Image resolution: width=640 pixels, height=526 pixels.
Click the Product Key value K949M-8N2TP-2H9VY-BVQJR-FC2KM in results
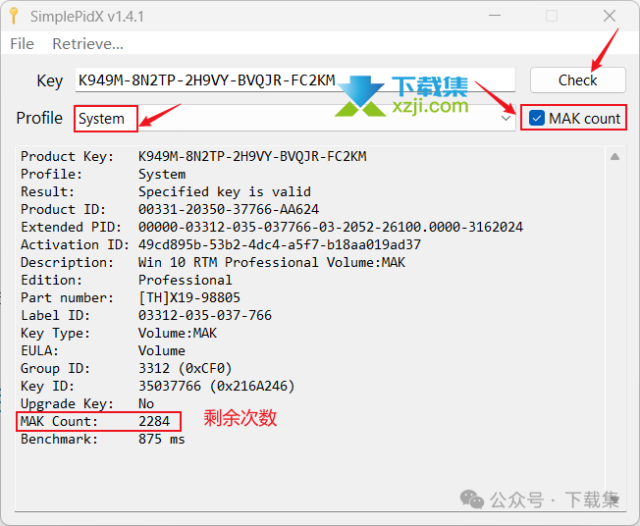pyautogui.click(x=252, y=156)
